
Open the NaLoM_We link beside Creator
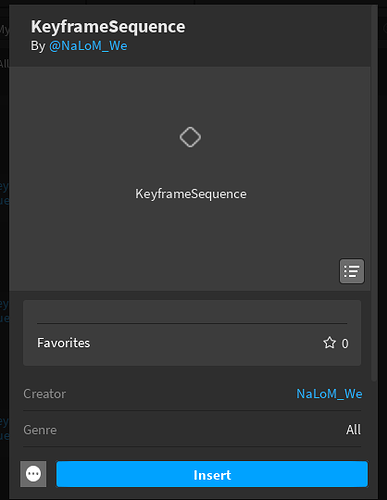click(329, 394)
